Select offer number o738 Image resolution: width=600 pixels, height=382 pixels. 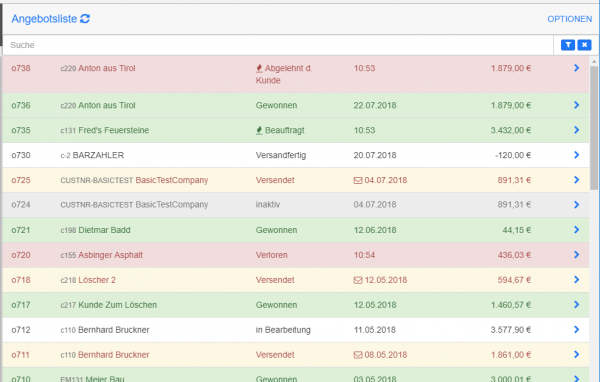pos(21,68)
